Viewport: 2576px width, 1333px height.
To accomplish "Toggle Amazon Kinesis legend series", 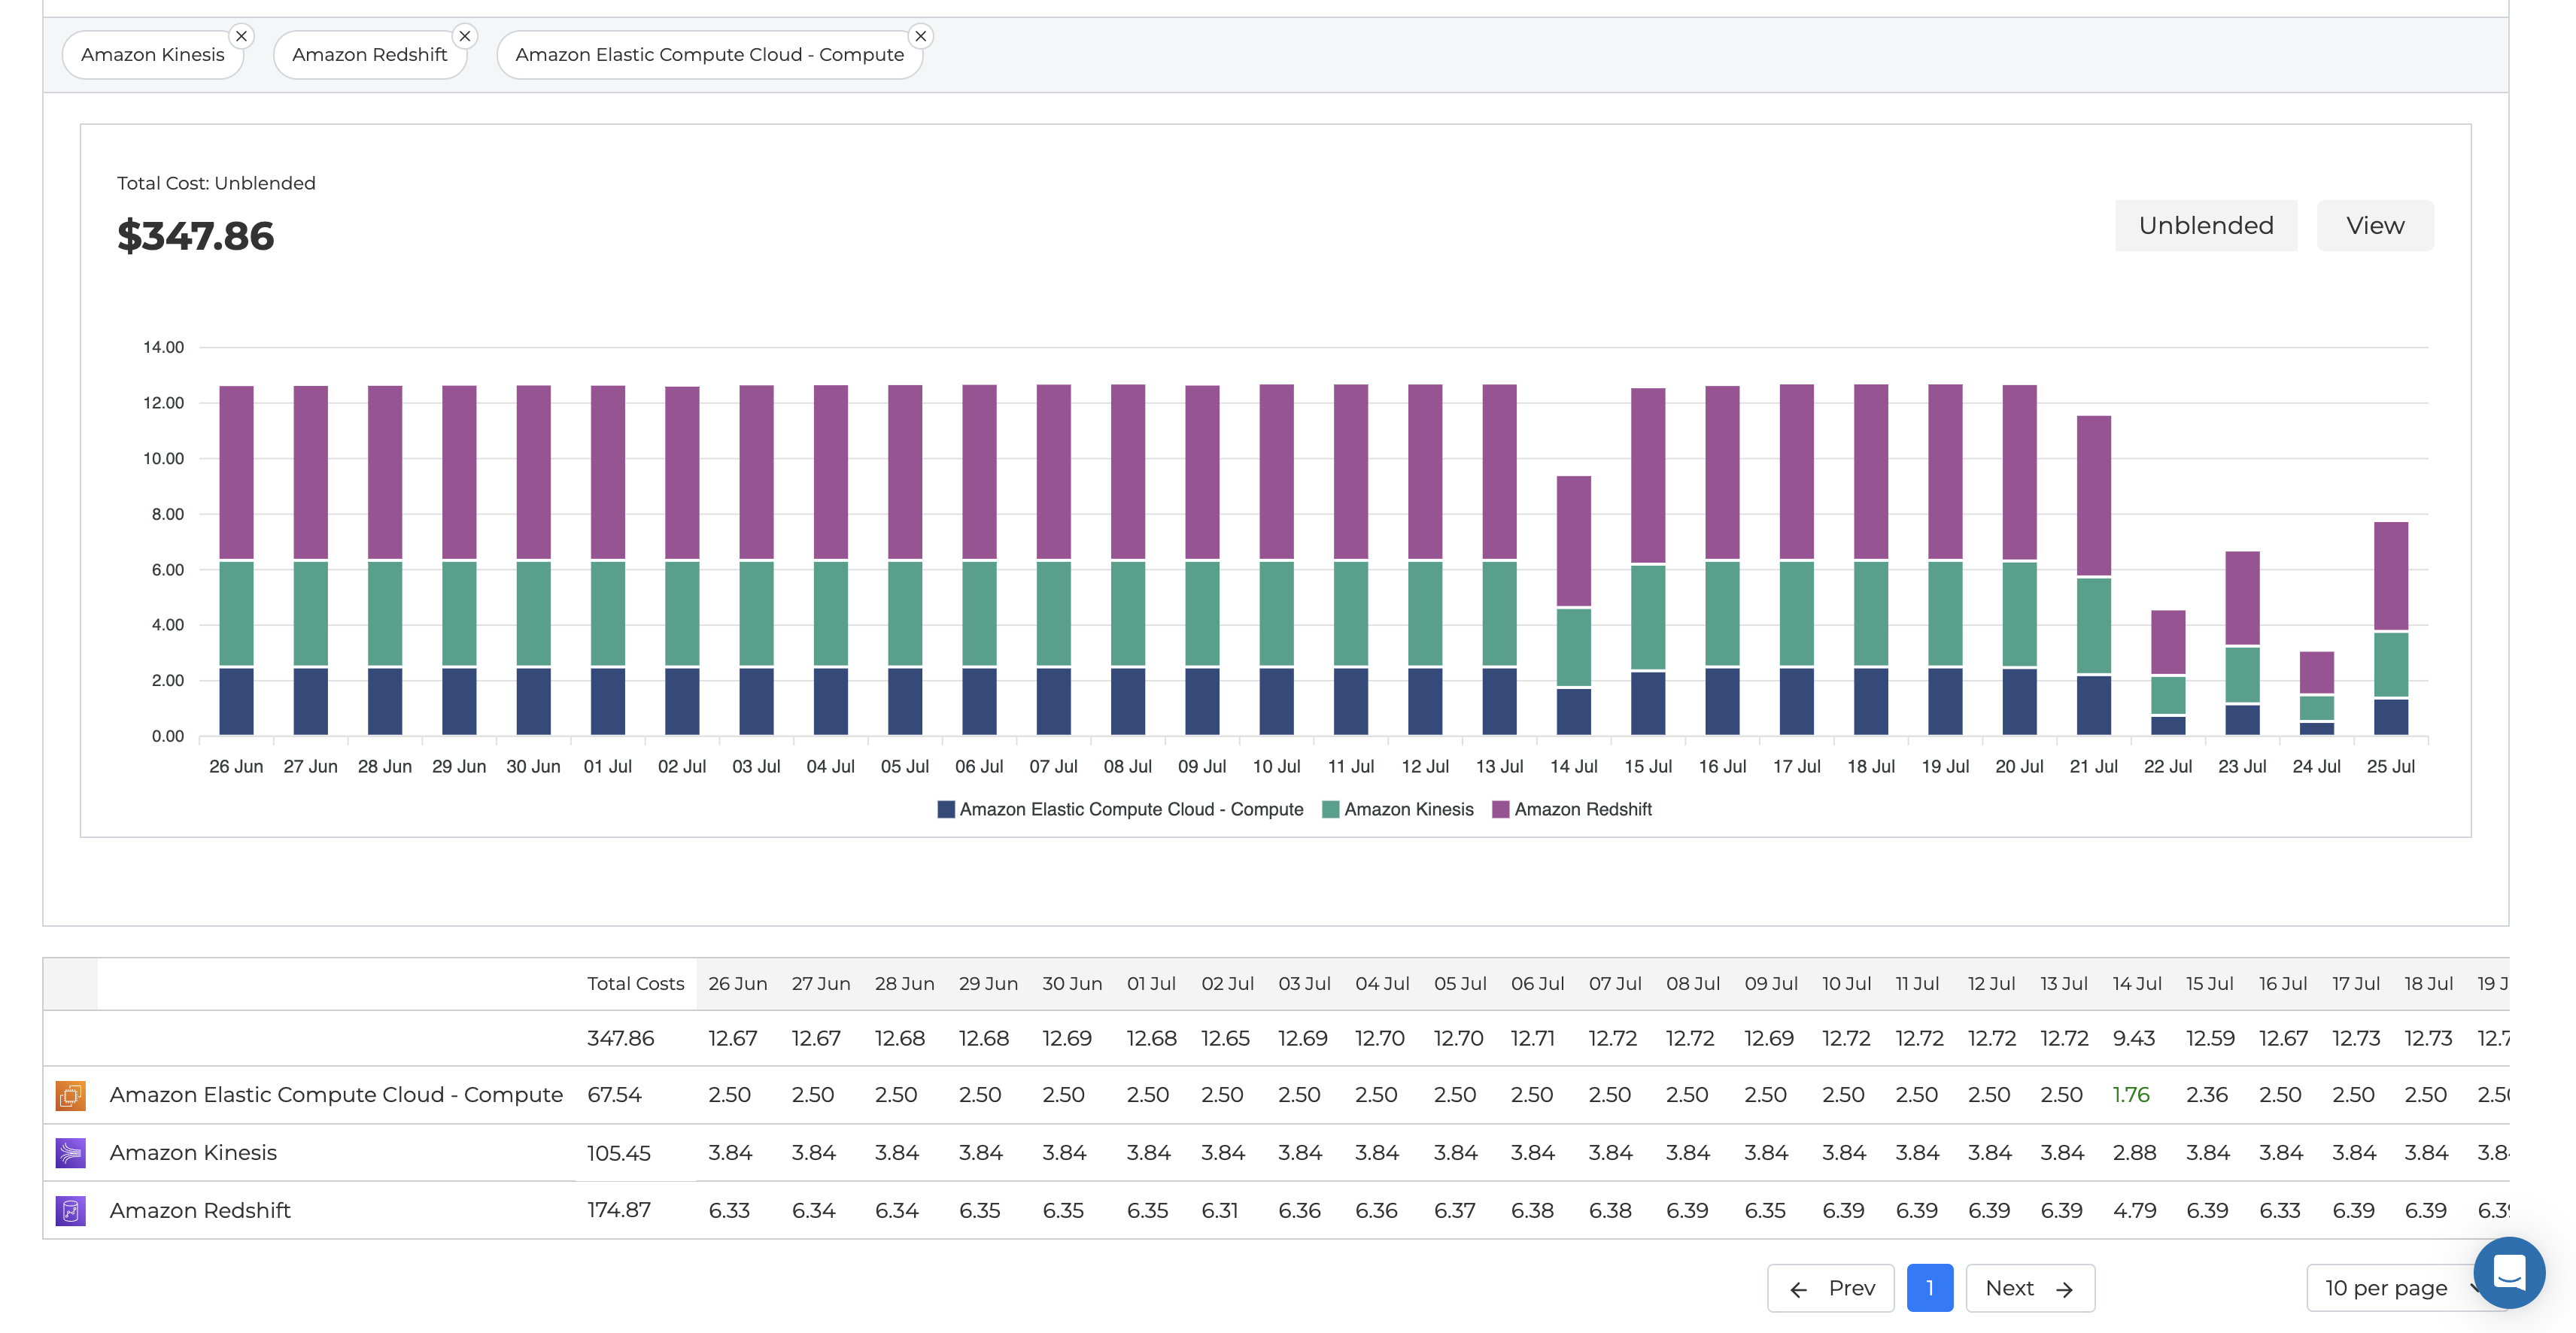I will coord(1408,809).
